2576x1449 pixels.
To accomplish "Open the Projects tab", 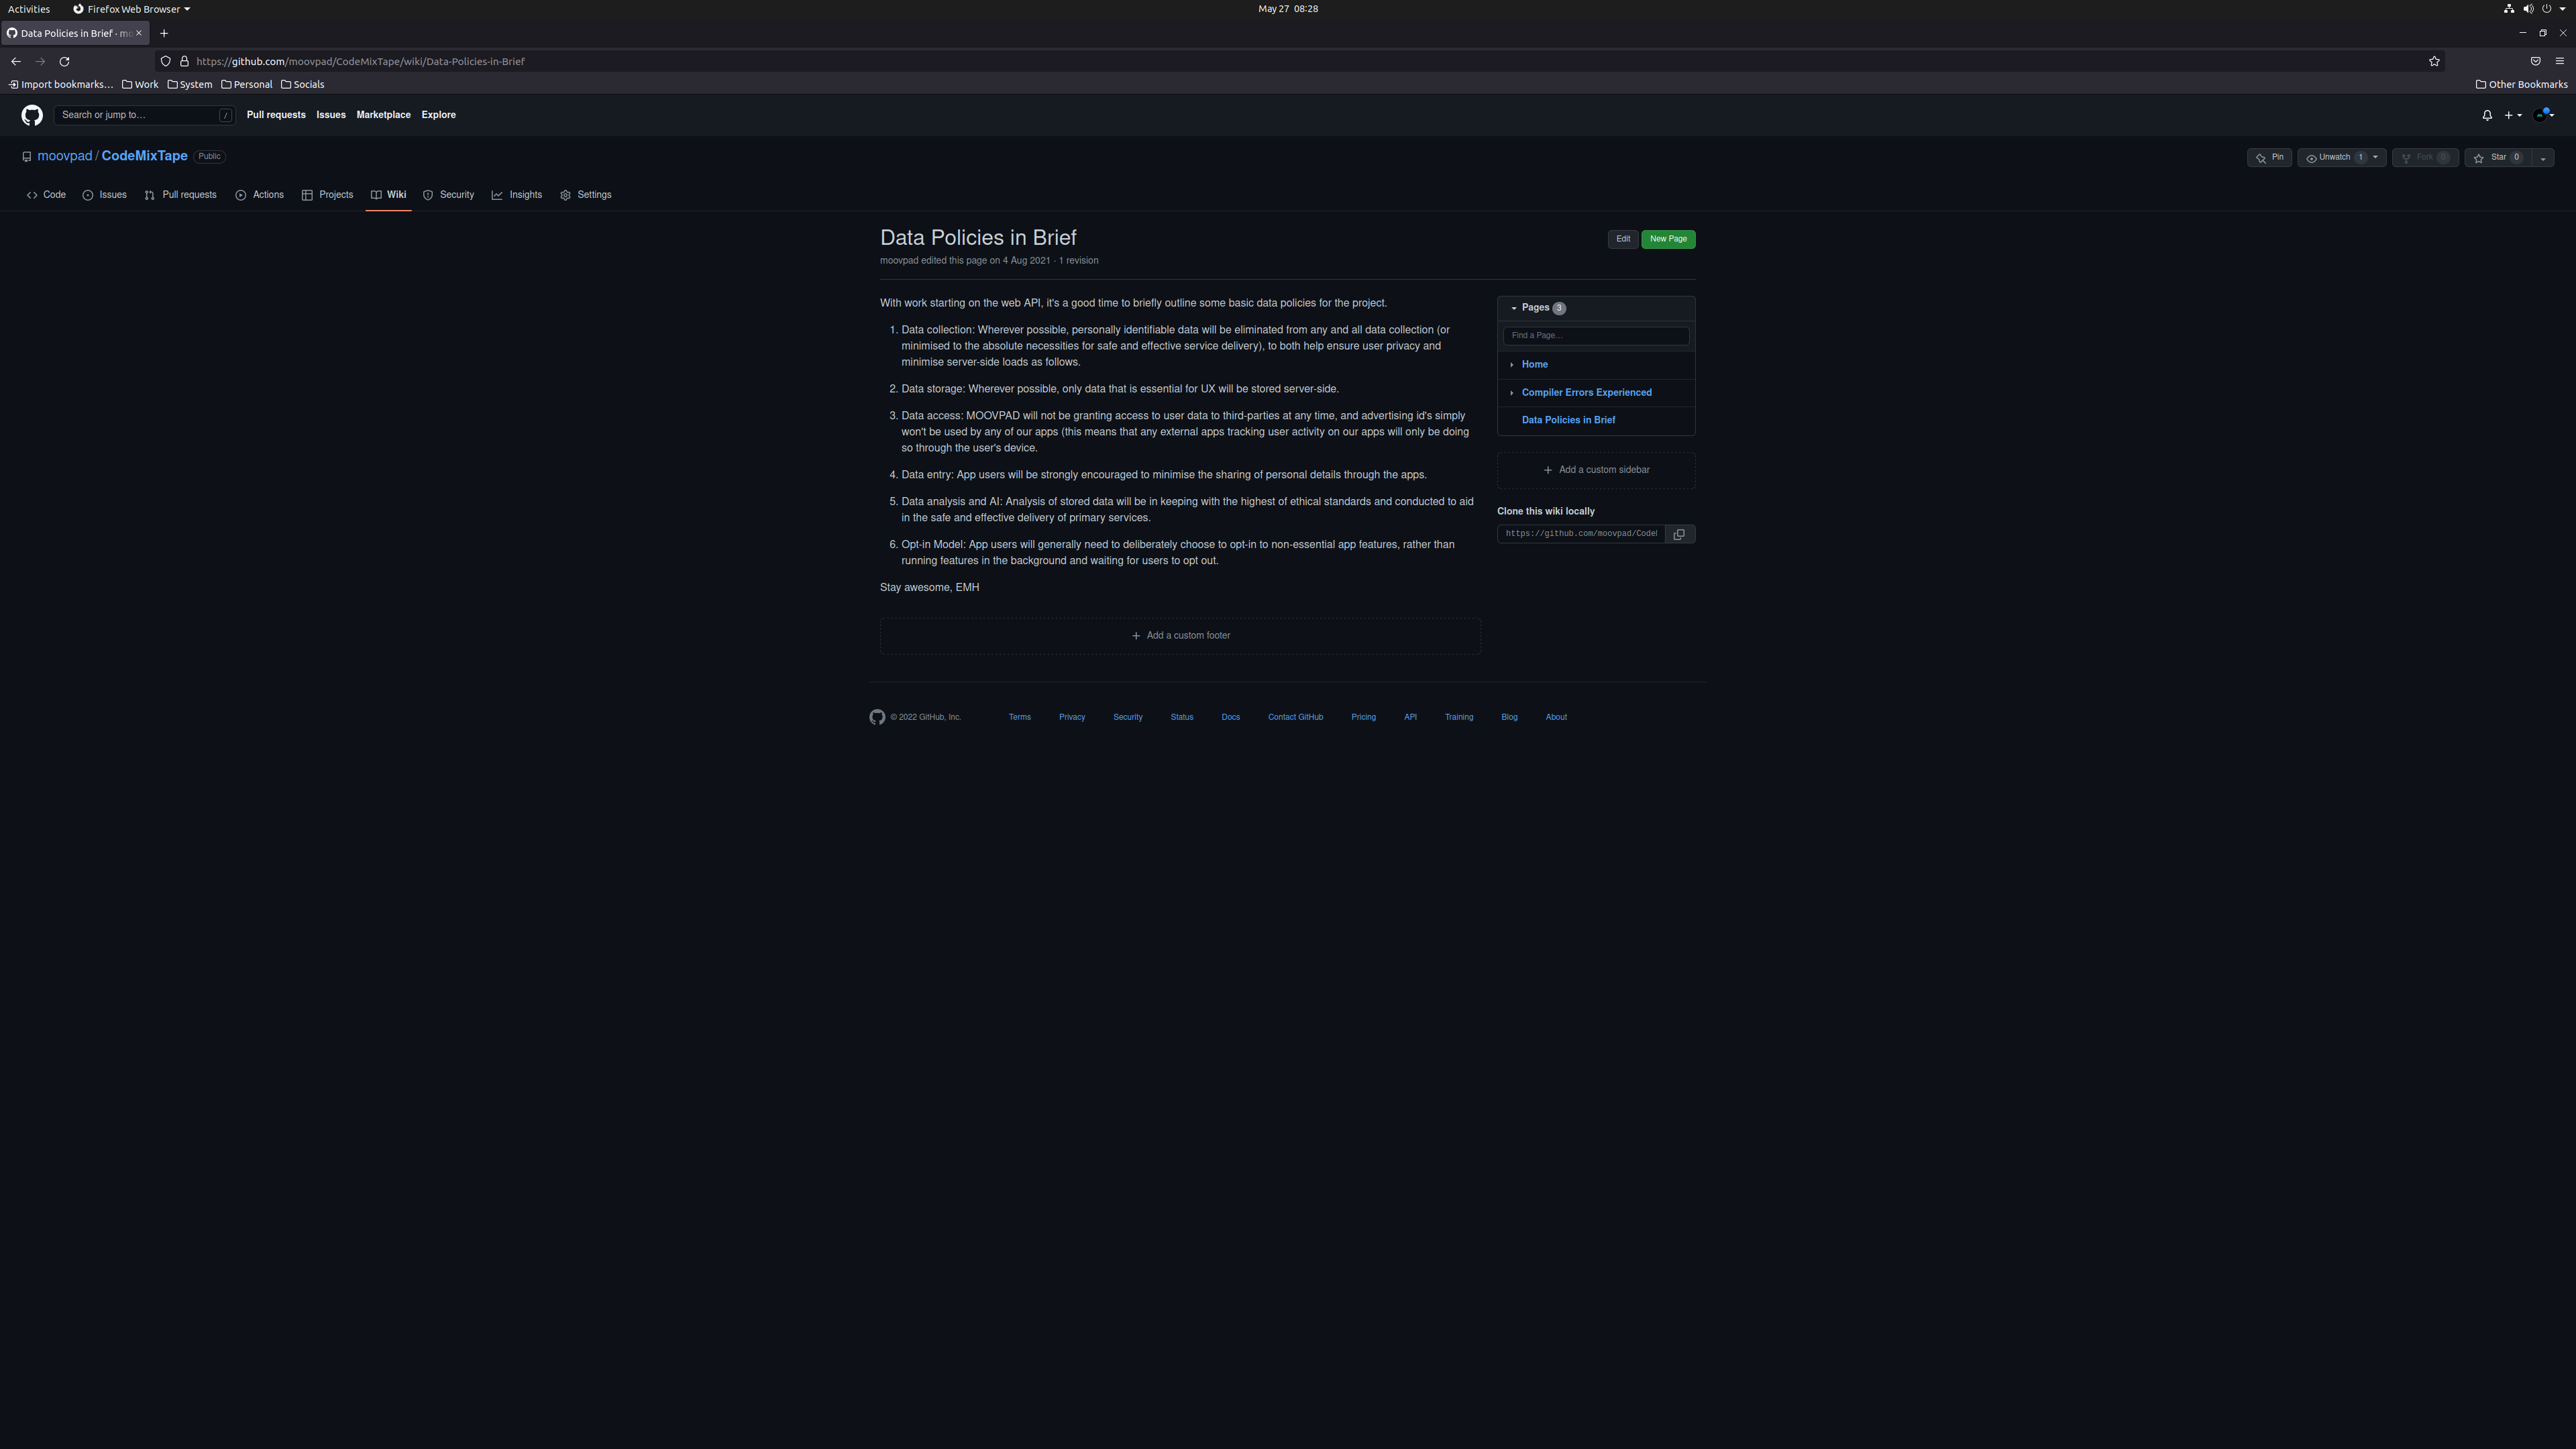I will [x=328, y=195].
